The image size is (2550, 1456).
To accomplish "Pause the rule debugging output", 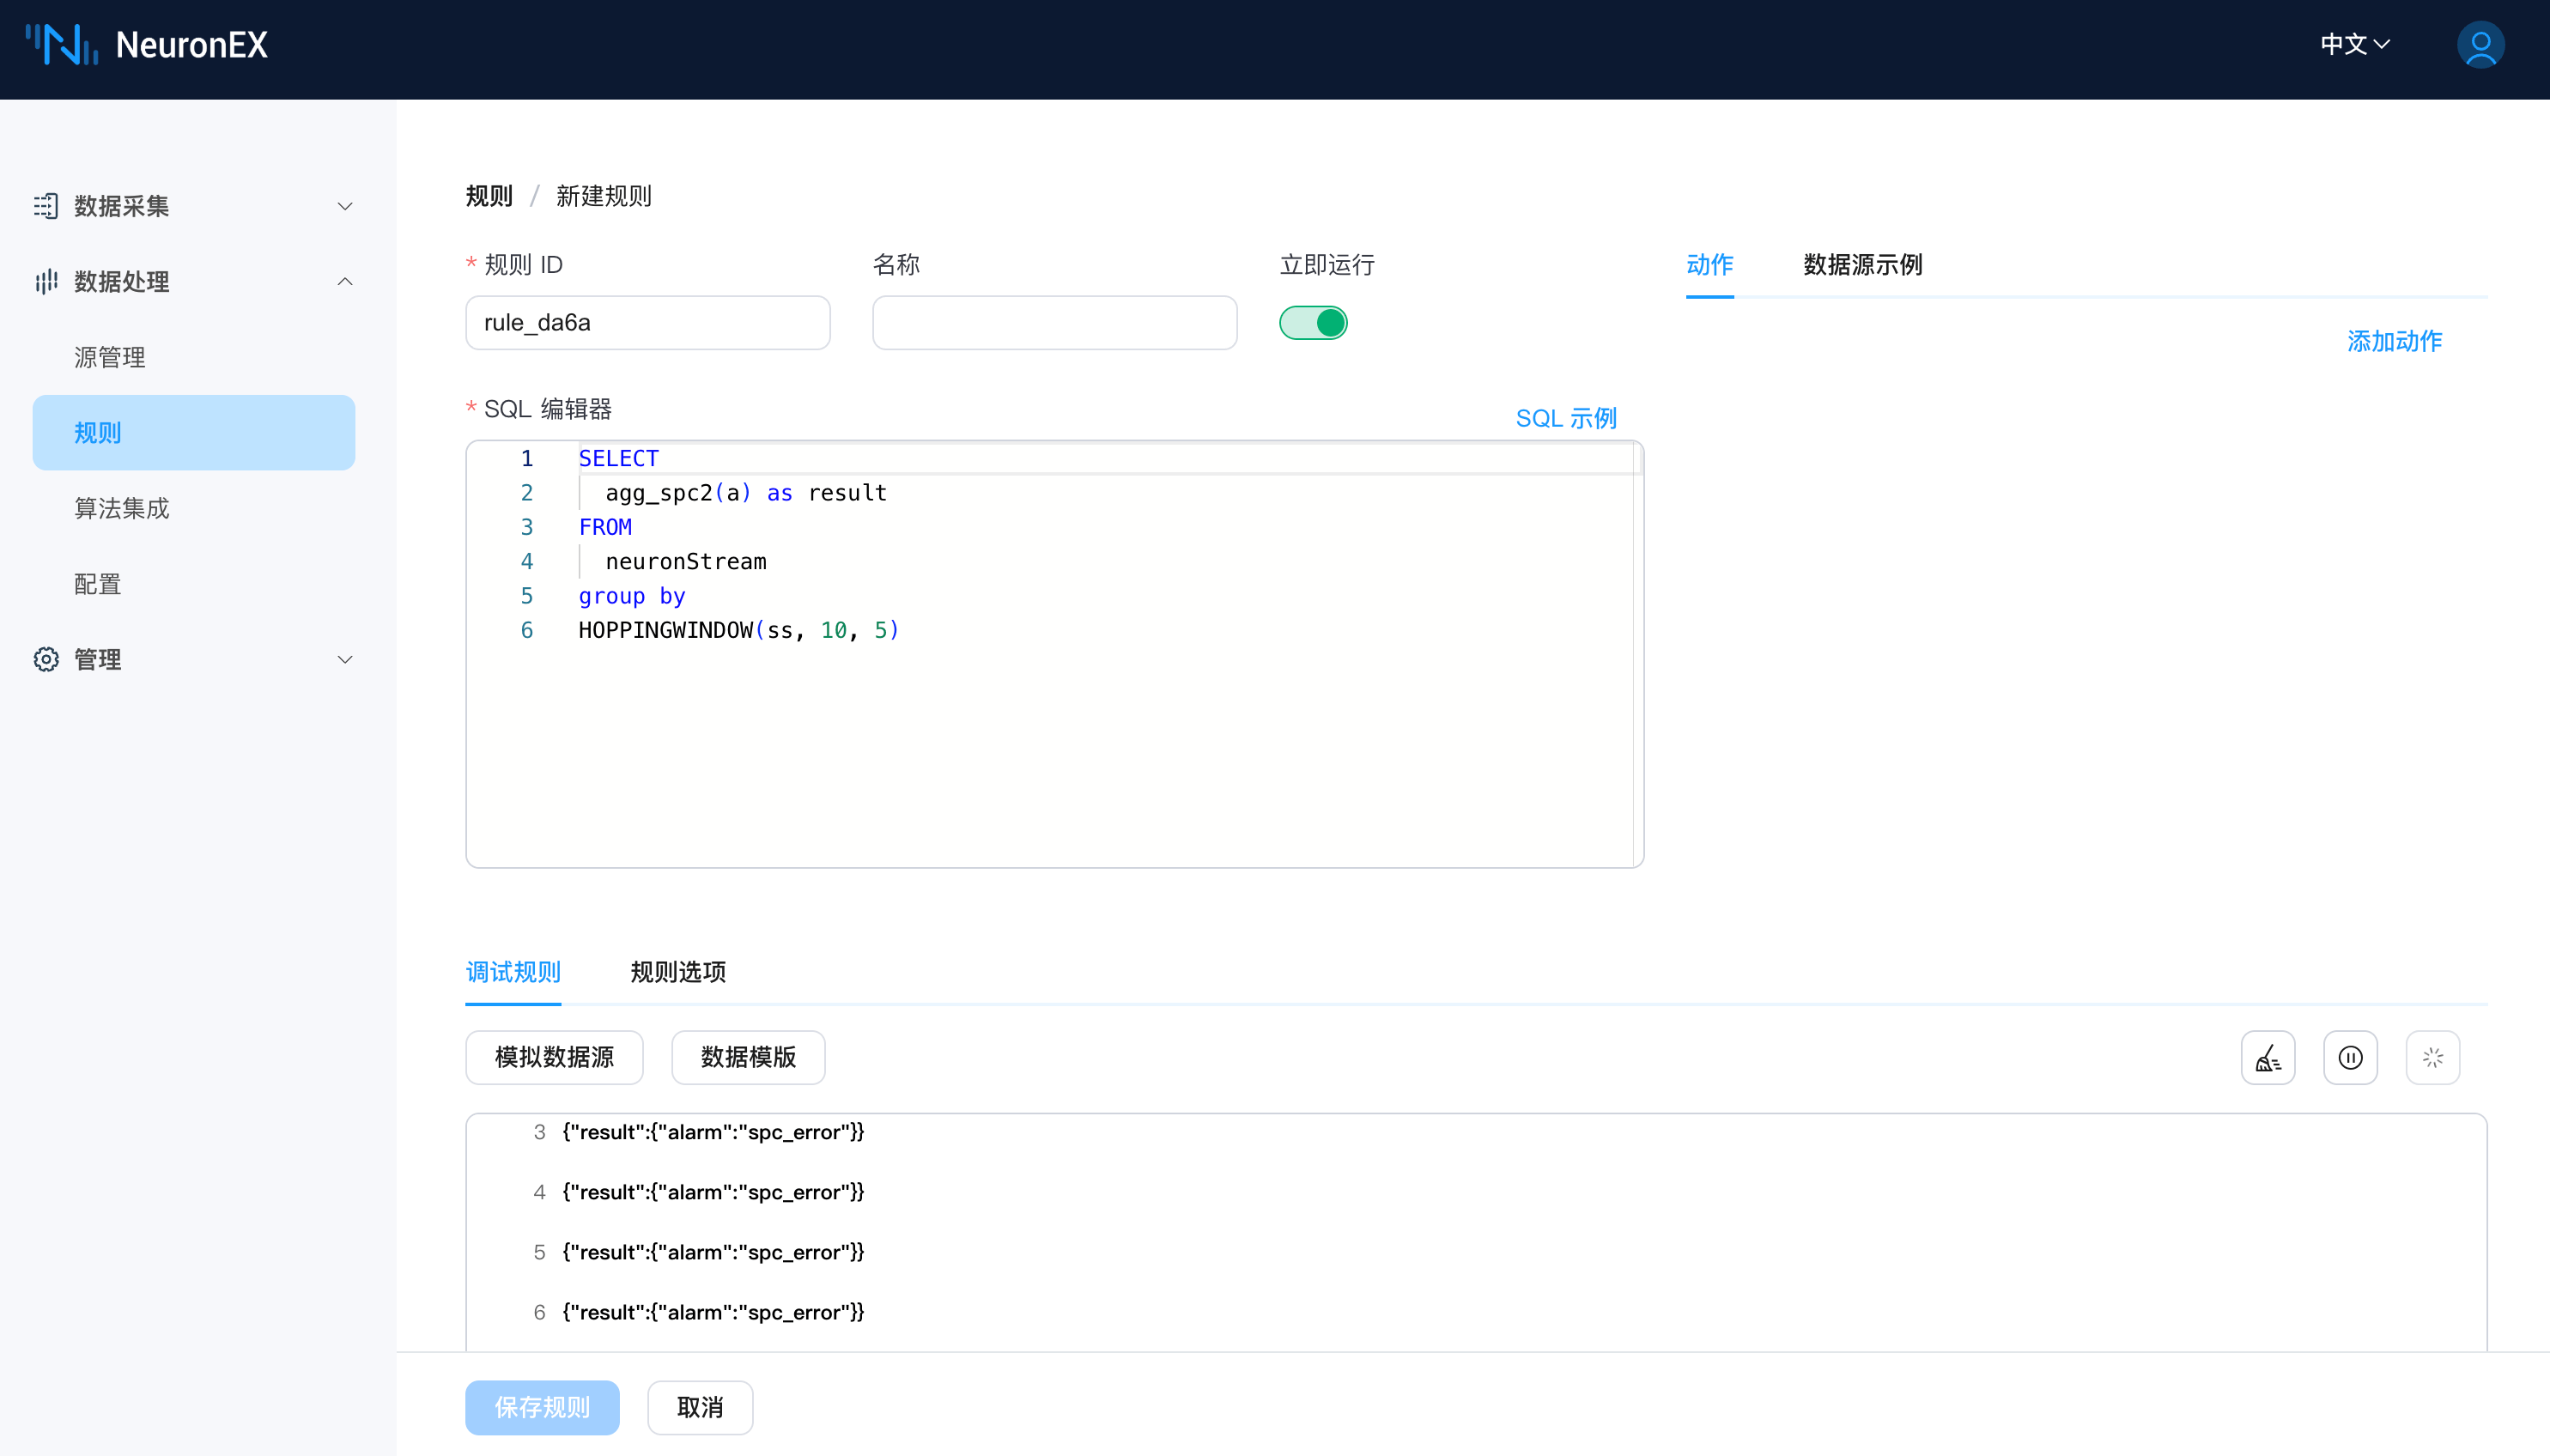I will pyautogui.click(x=2349, y=1057).
